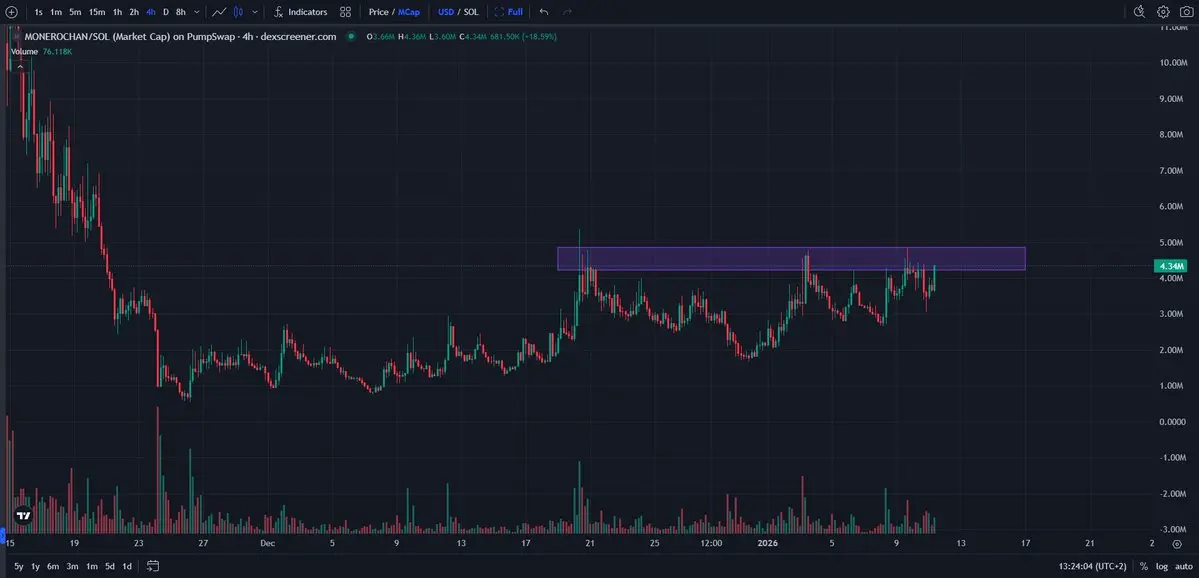
Task: Switch to D daily timeframe
Action: (166, 12)
